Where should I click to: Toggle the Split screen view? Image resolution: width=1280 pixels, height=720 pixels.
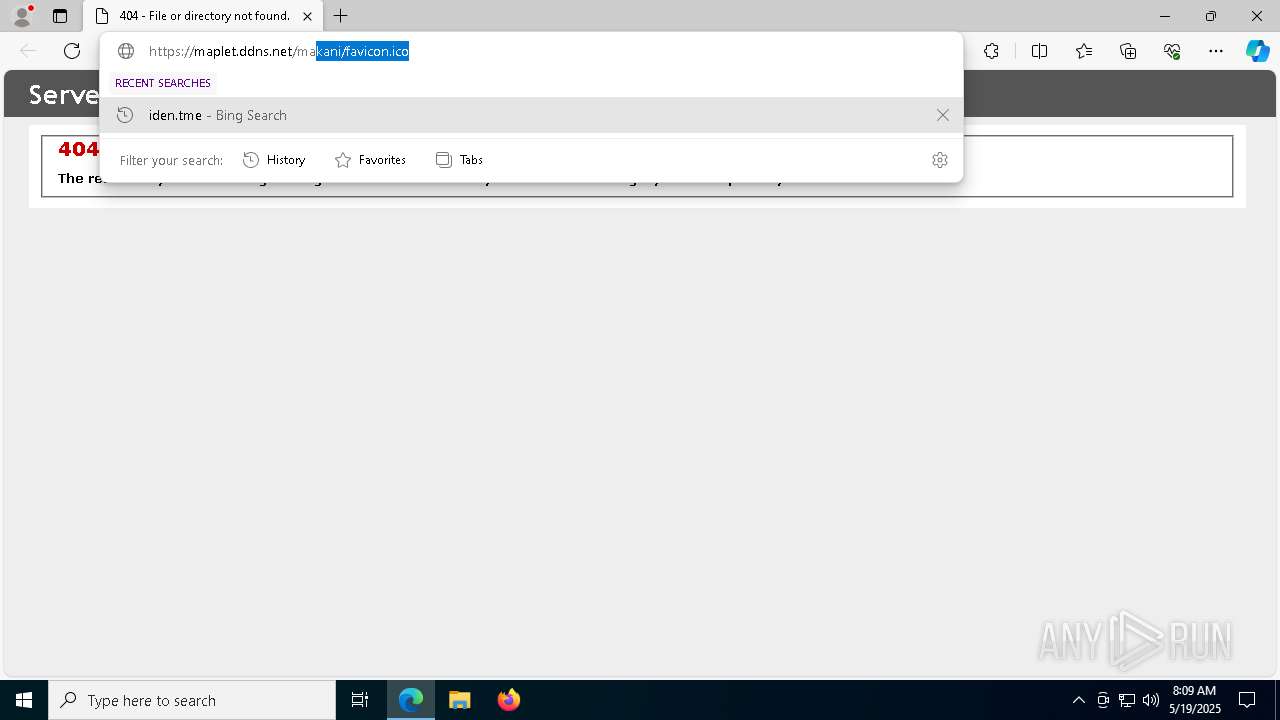pos(1039,51)
